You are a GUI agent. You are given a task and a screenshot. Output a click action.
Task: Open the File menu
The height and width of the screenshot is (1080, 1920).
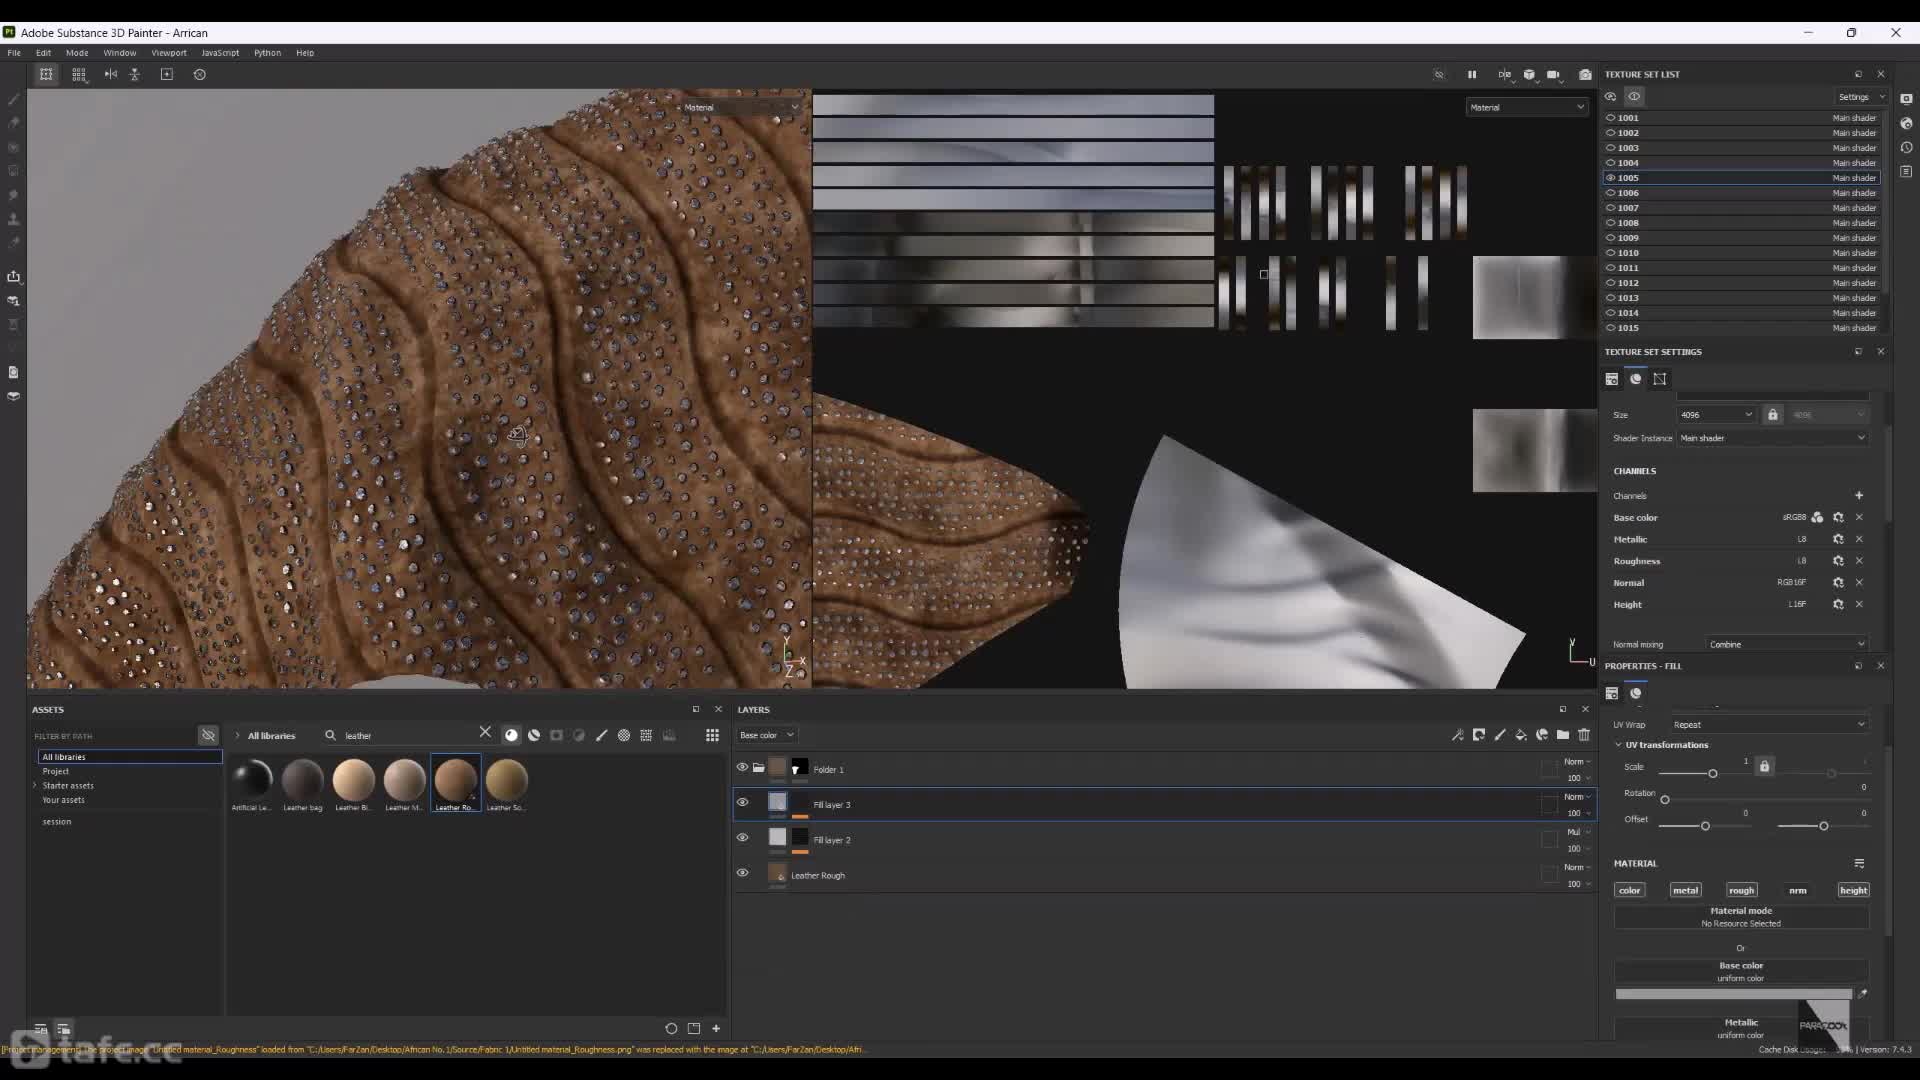point(14,53)
